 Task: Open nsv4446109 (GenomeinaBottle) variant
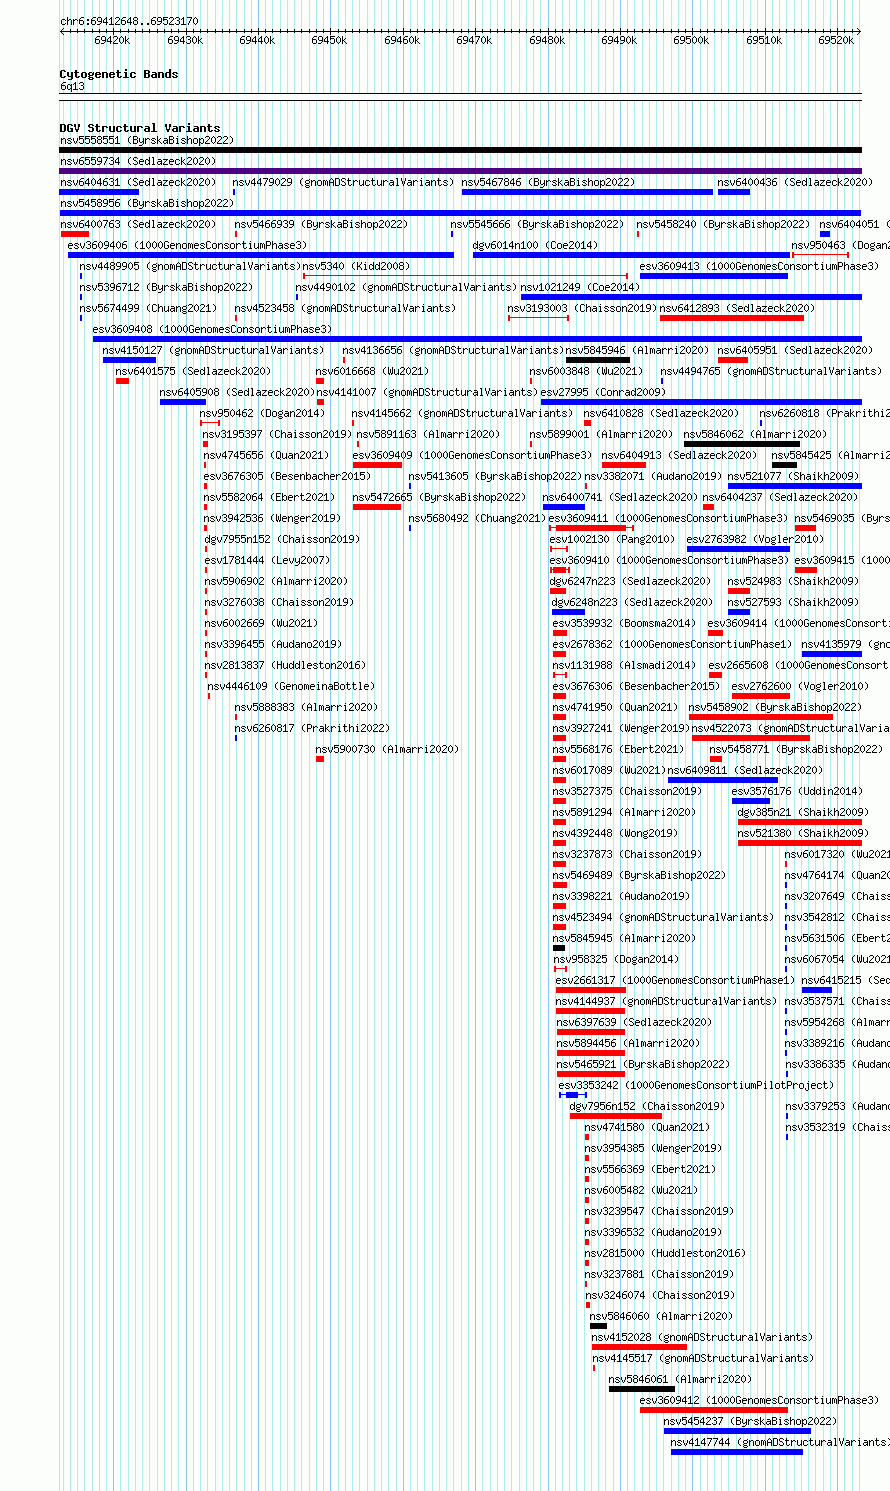[291, 687]
